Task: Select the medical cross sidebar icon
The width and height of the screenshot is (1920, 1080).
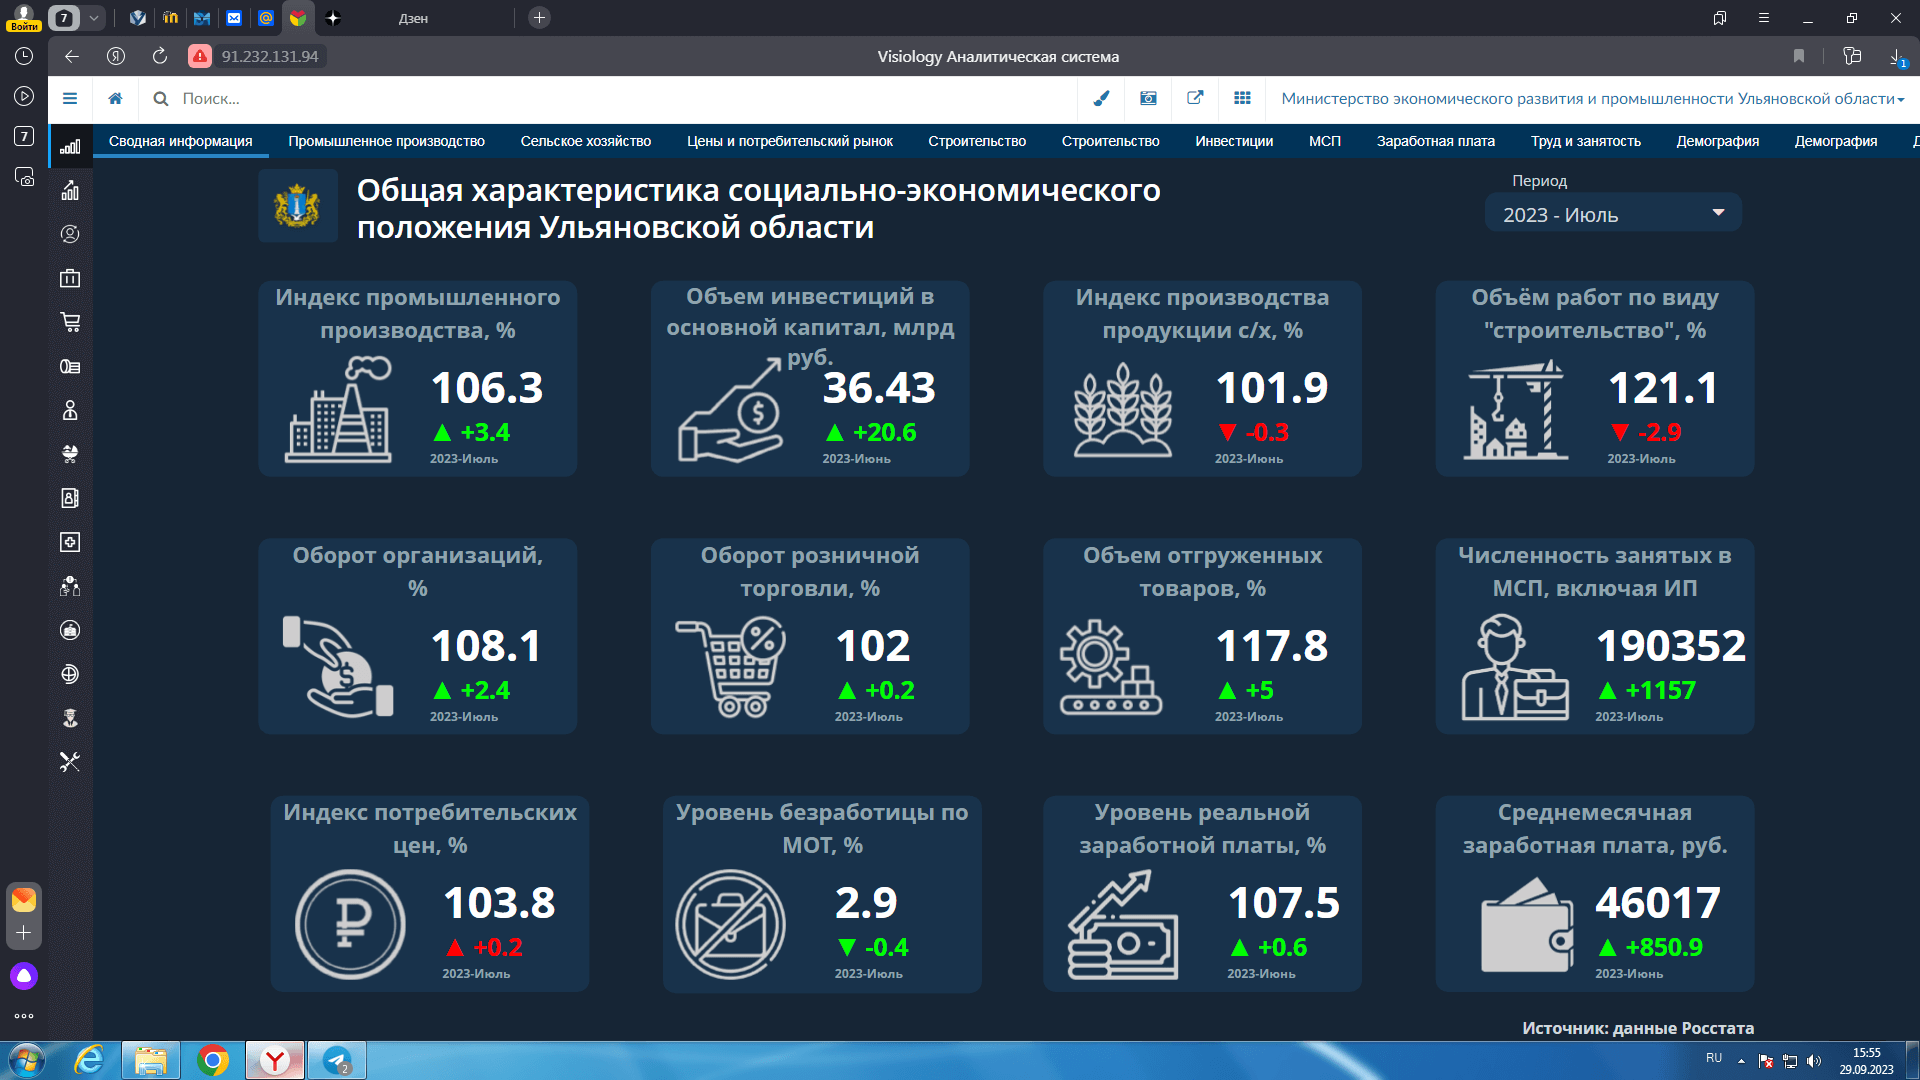Action: coord(70,542)
